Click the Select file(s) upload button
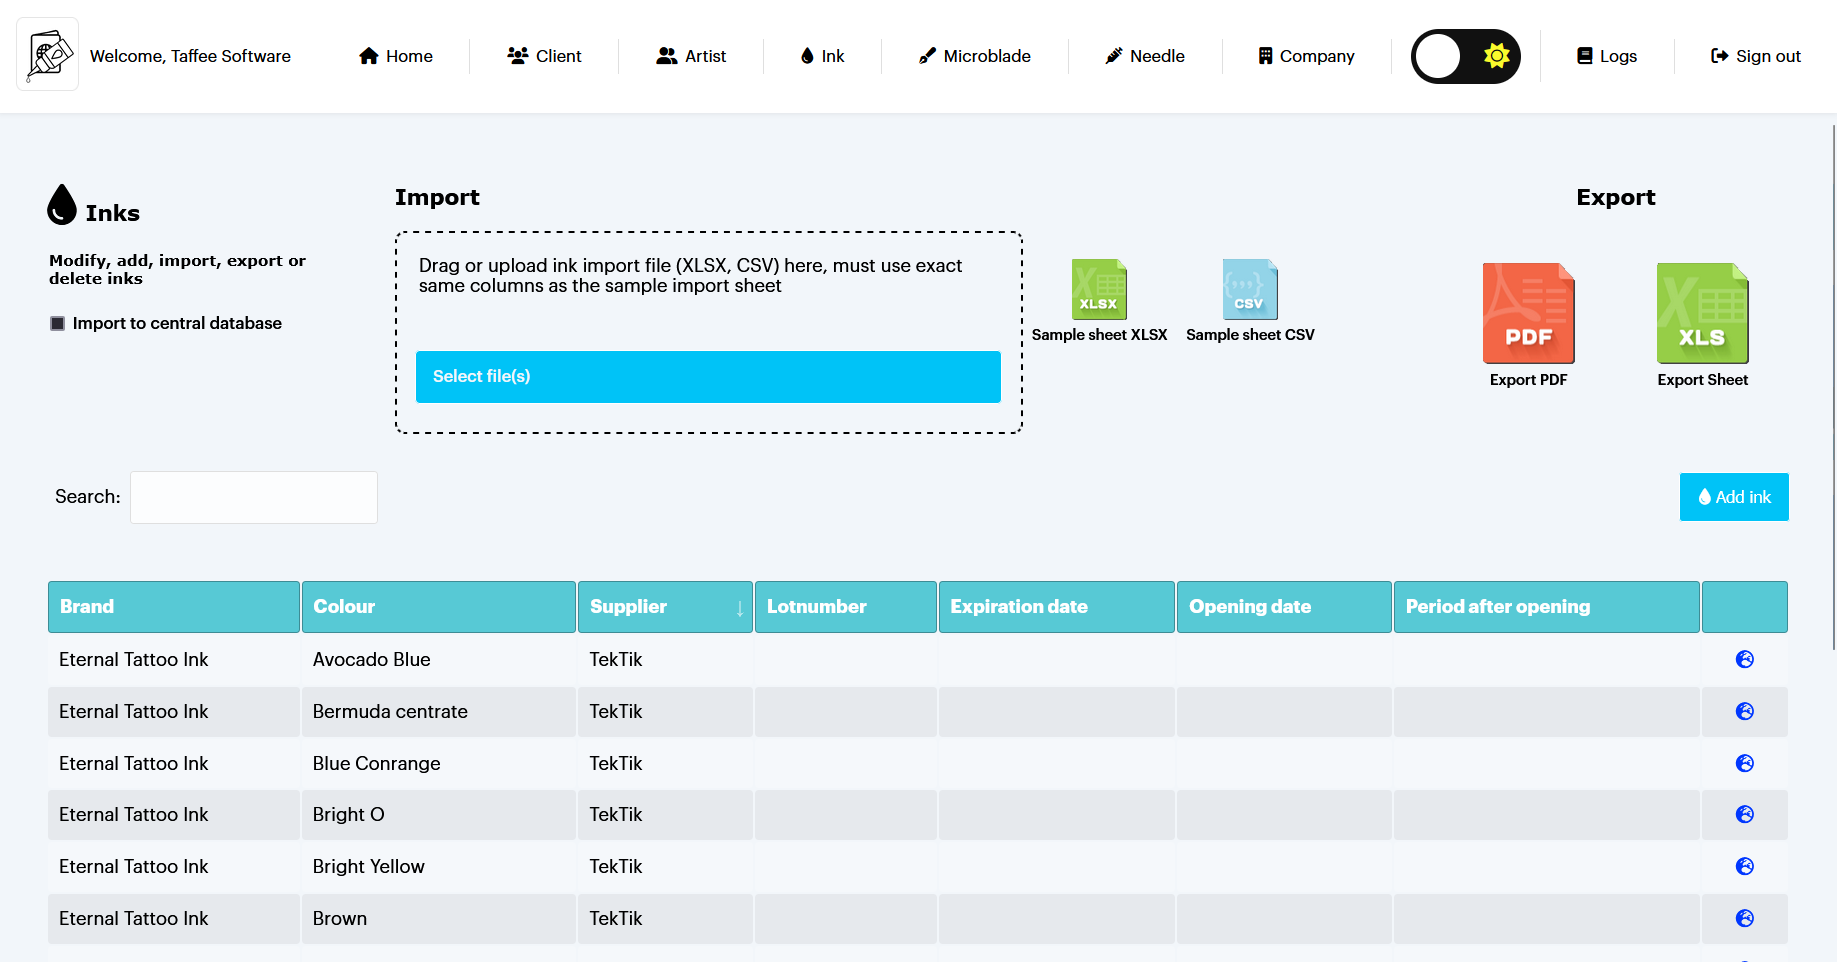1837x962 pixels. [708, 377]
